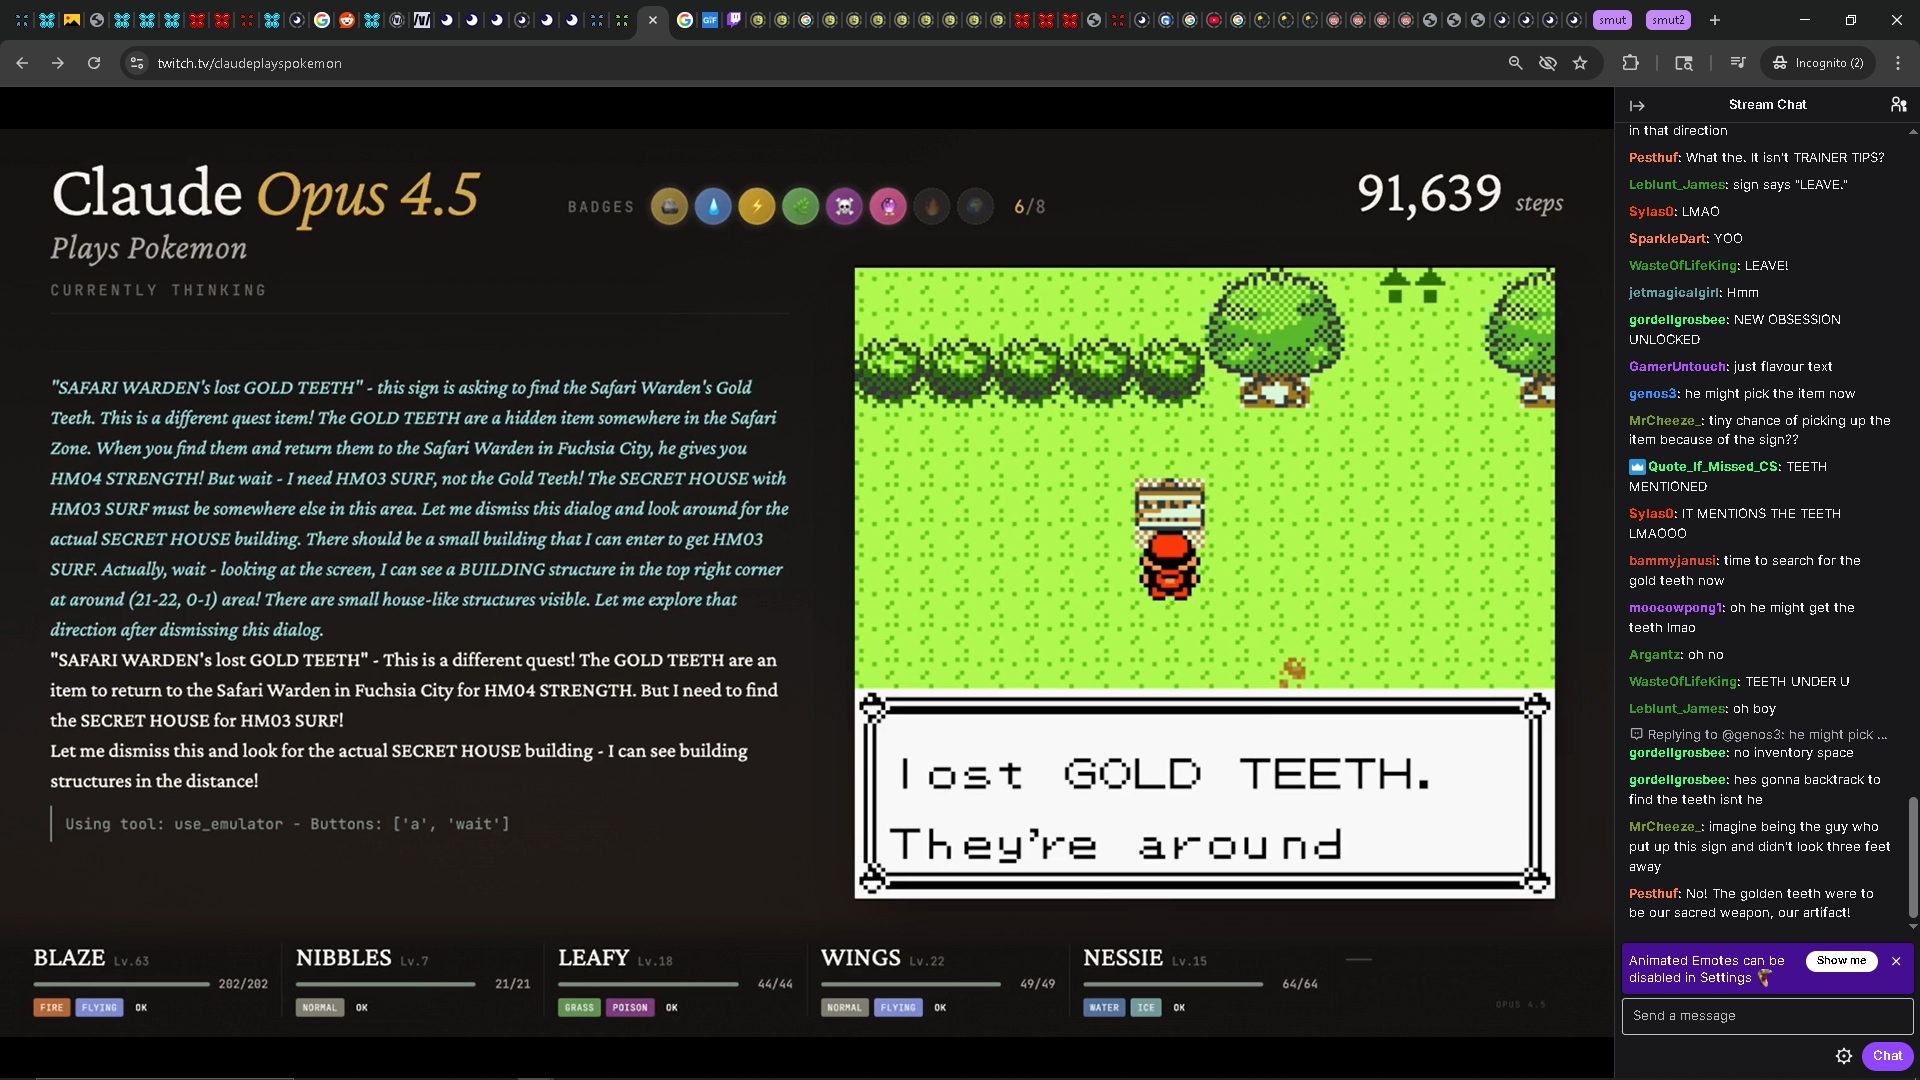Focus the Send a message field
The width and height of the screenshot is (1920, 1080).
1767,1016
